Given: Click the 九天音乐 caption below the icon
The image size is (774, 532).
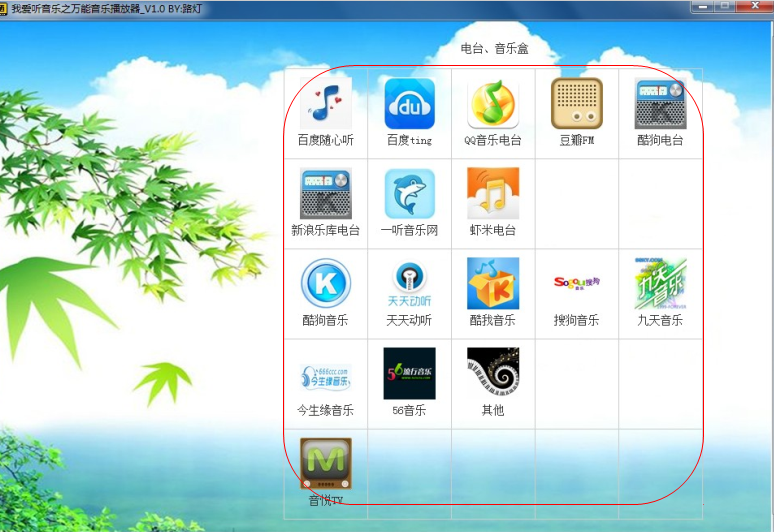Looking at the screenshot, I should click(x=660, y=320).
